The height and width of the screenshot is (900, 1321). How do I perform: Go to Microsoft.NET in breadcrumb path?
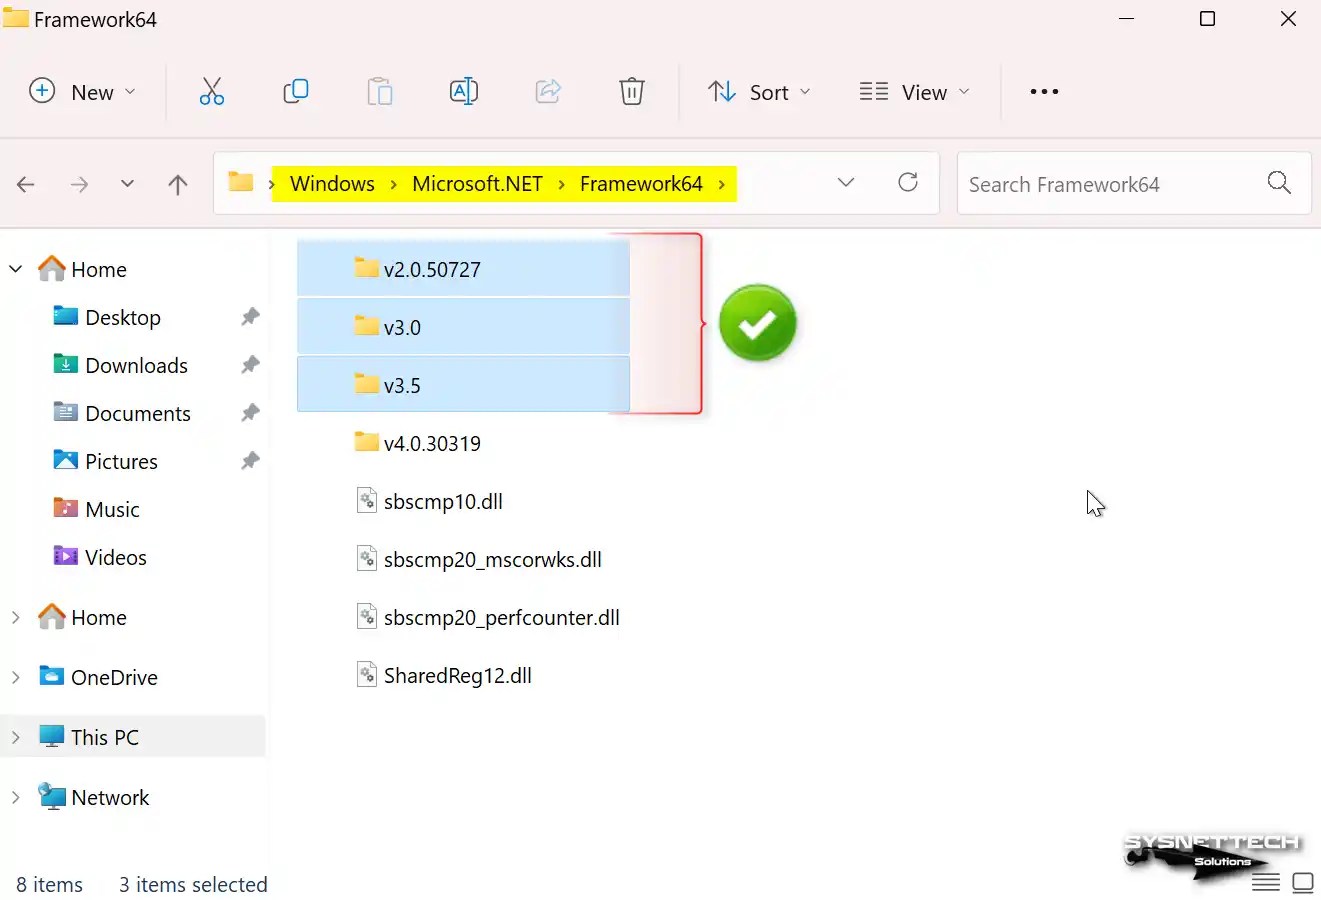click(x=477, y=184)
